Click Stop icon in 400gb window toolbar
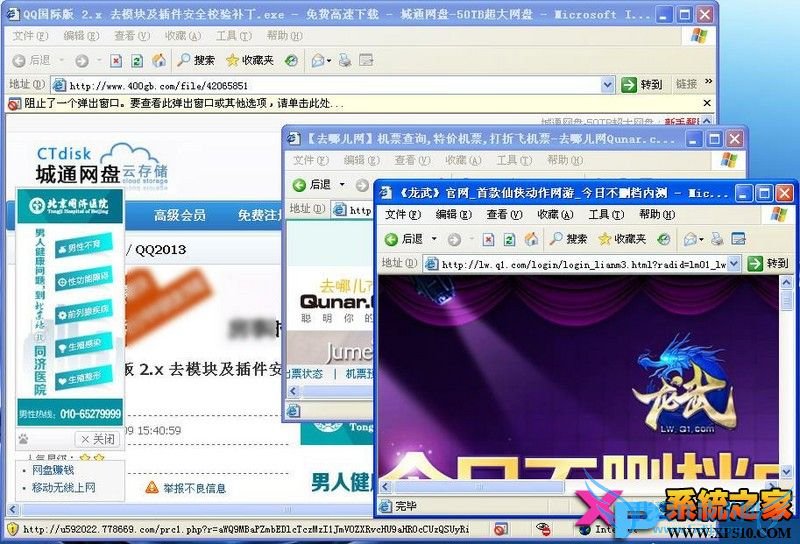The image size is (800, 544). [x=116, y=61]
